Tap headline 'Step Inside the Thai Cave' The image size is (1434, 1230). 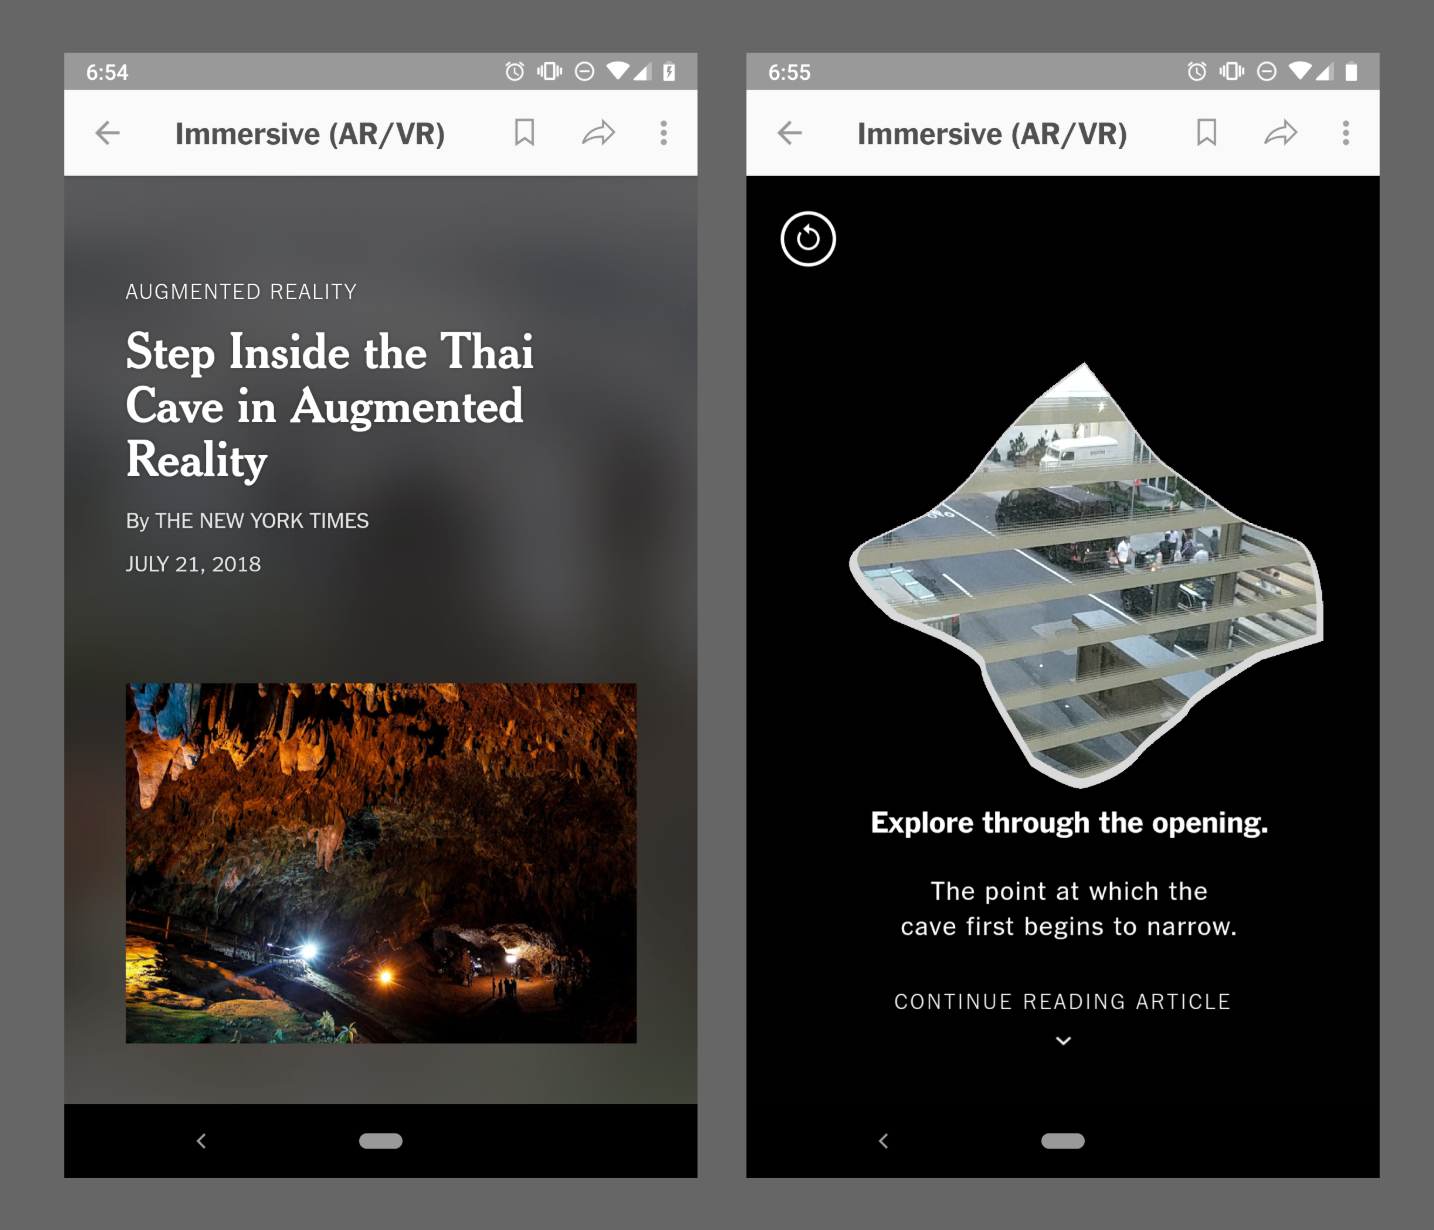click(x=330, y=406)
